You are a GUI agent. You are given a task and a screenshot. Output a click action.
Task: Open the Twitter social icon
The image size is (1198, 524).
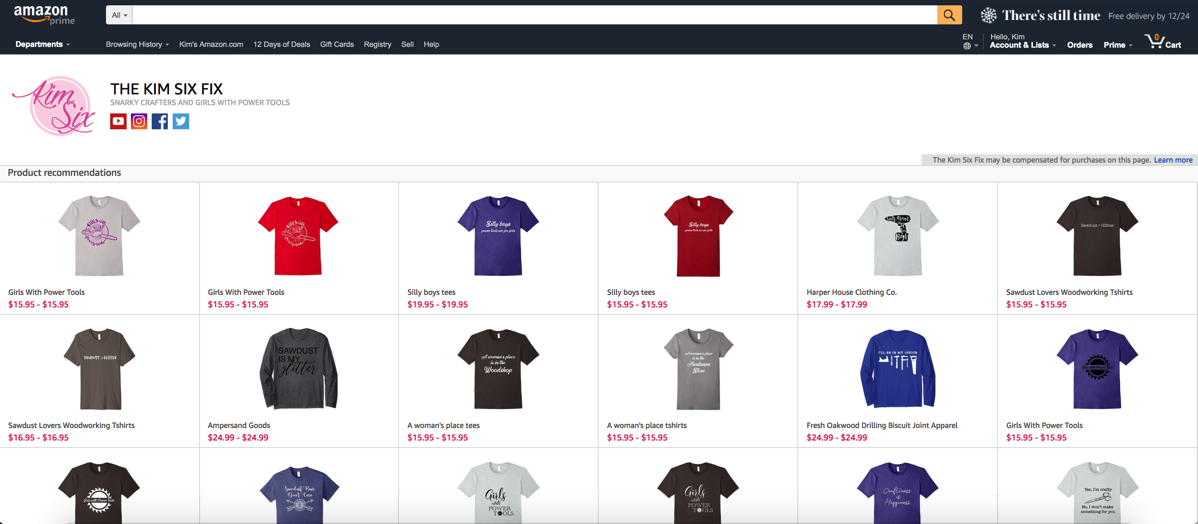click(180, 121)
